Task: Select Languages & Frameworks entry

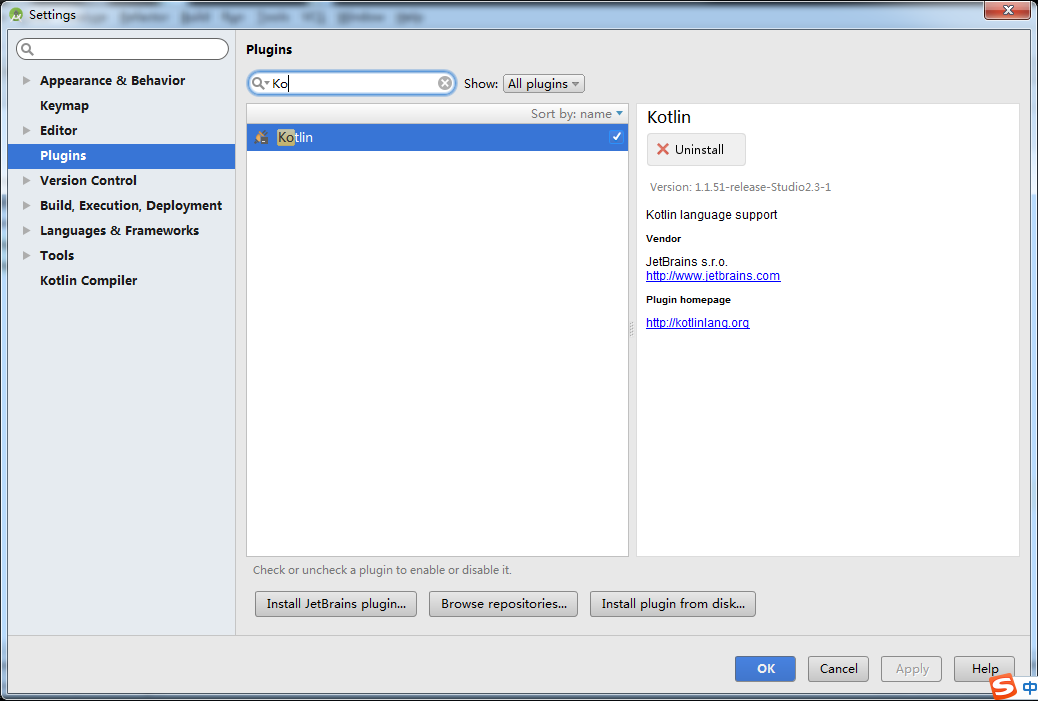Action: (x=119, y=231)
